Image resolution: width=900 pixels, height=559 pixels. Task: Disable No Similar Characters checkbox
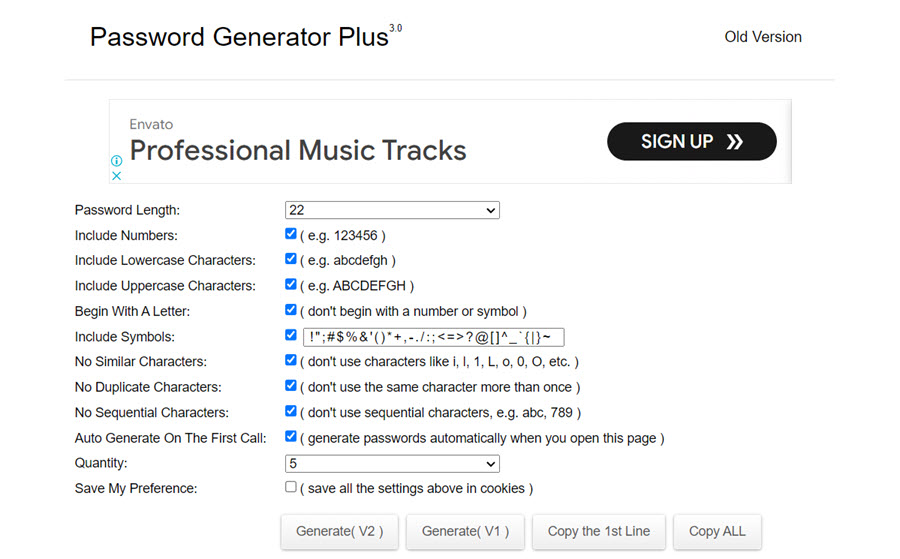coord(290,360)
